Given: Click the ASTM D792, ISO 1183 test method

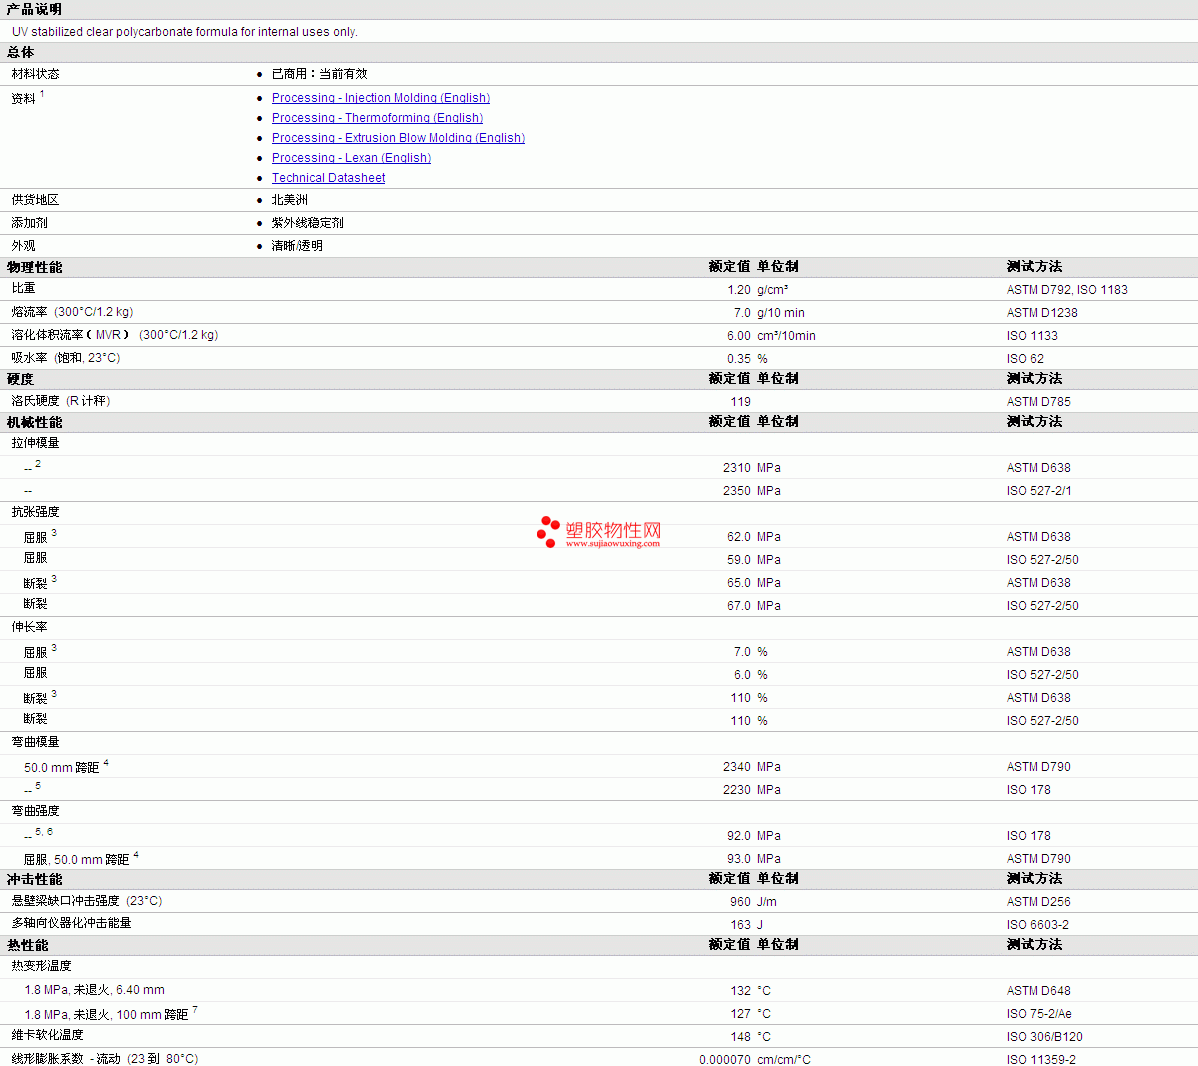Looking at the screenshot, I should click(x=1066, y=290).
